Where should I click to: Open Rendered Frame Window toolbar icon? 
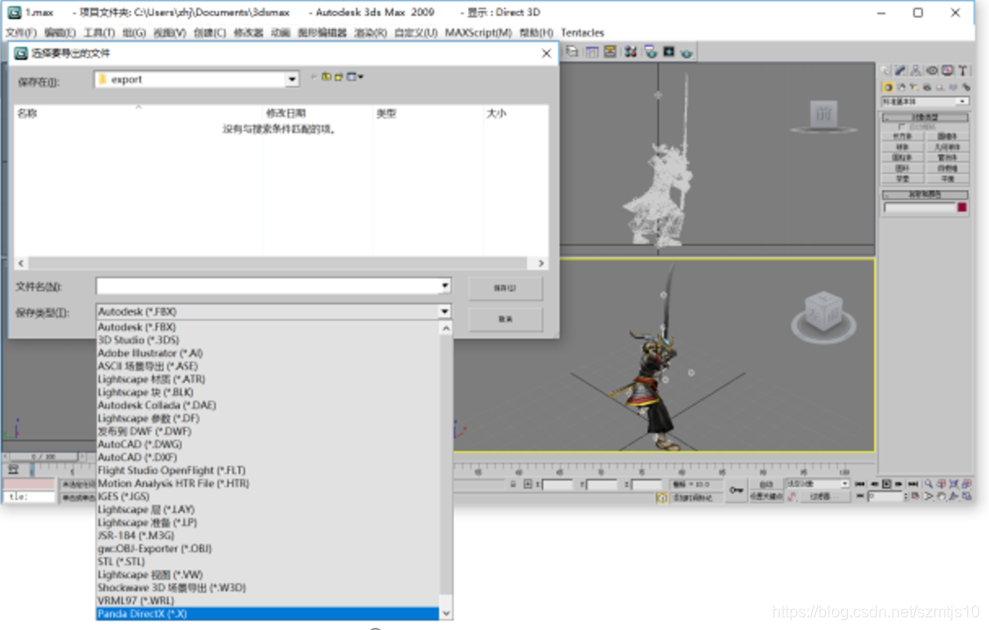669,52
